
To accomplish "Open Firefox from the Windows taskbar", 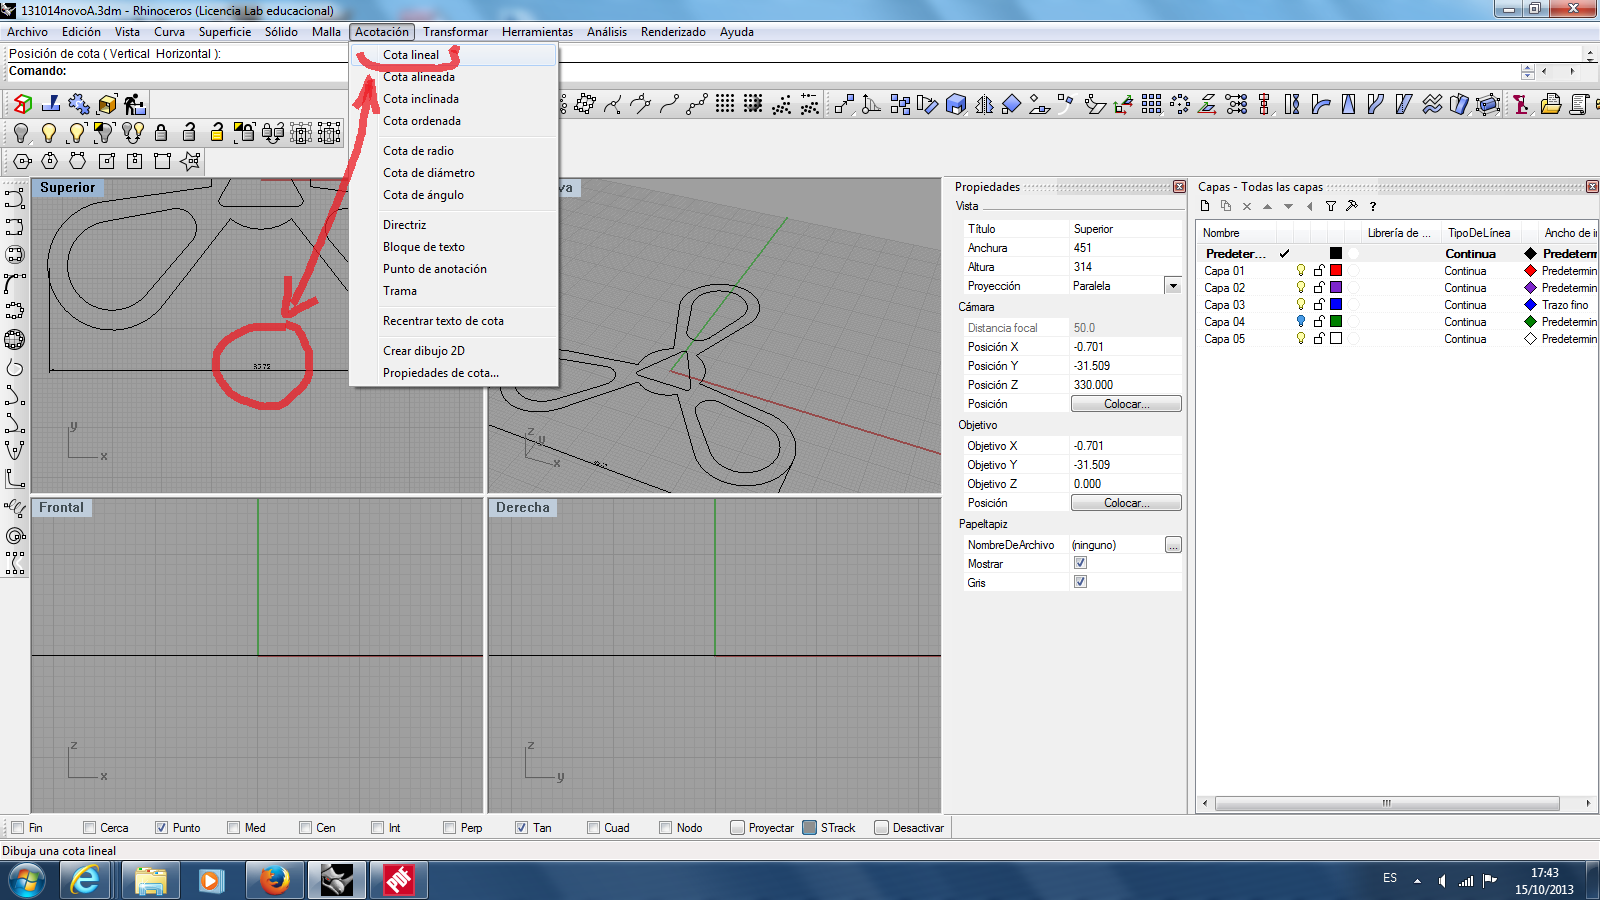I will pyautogui.click(x=274, y=880).
